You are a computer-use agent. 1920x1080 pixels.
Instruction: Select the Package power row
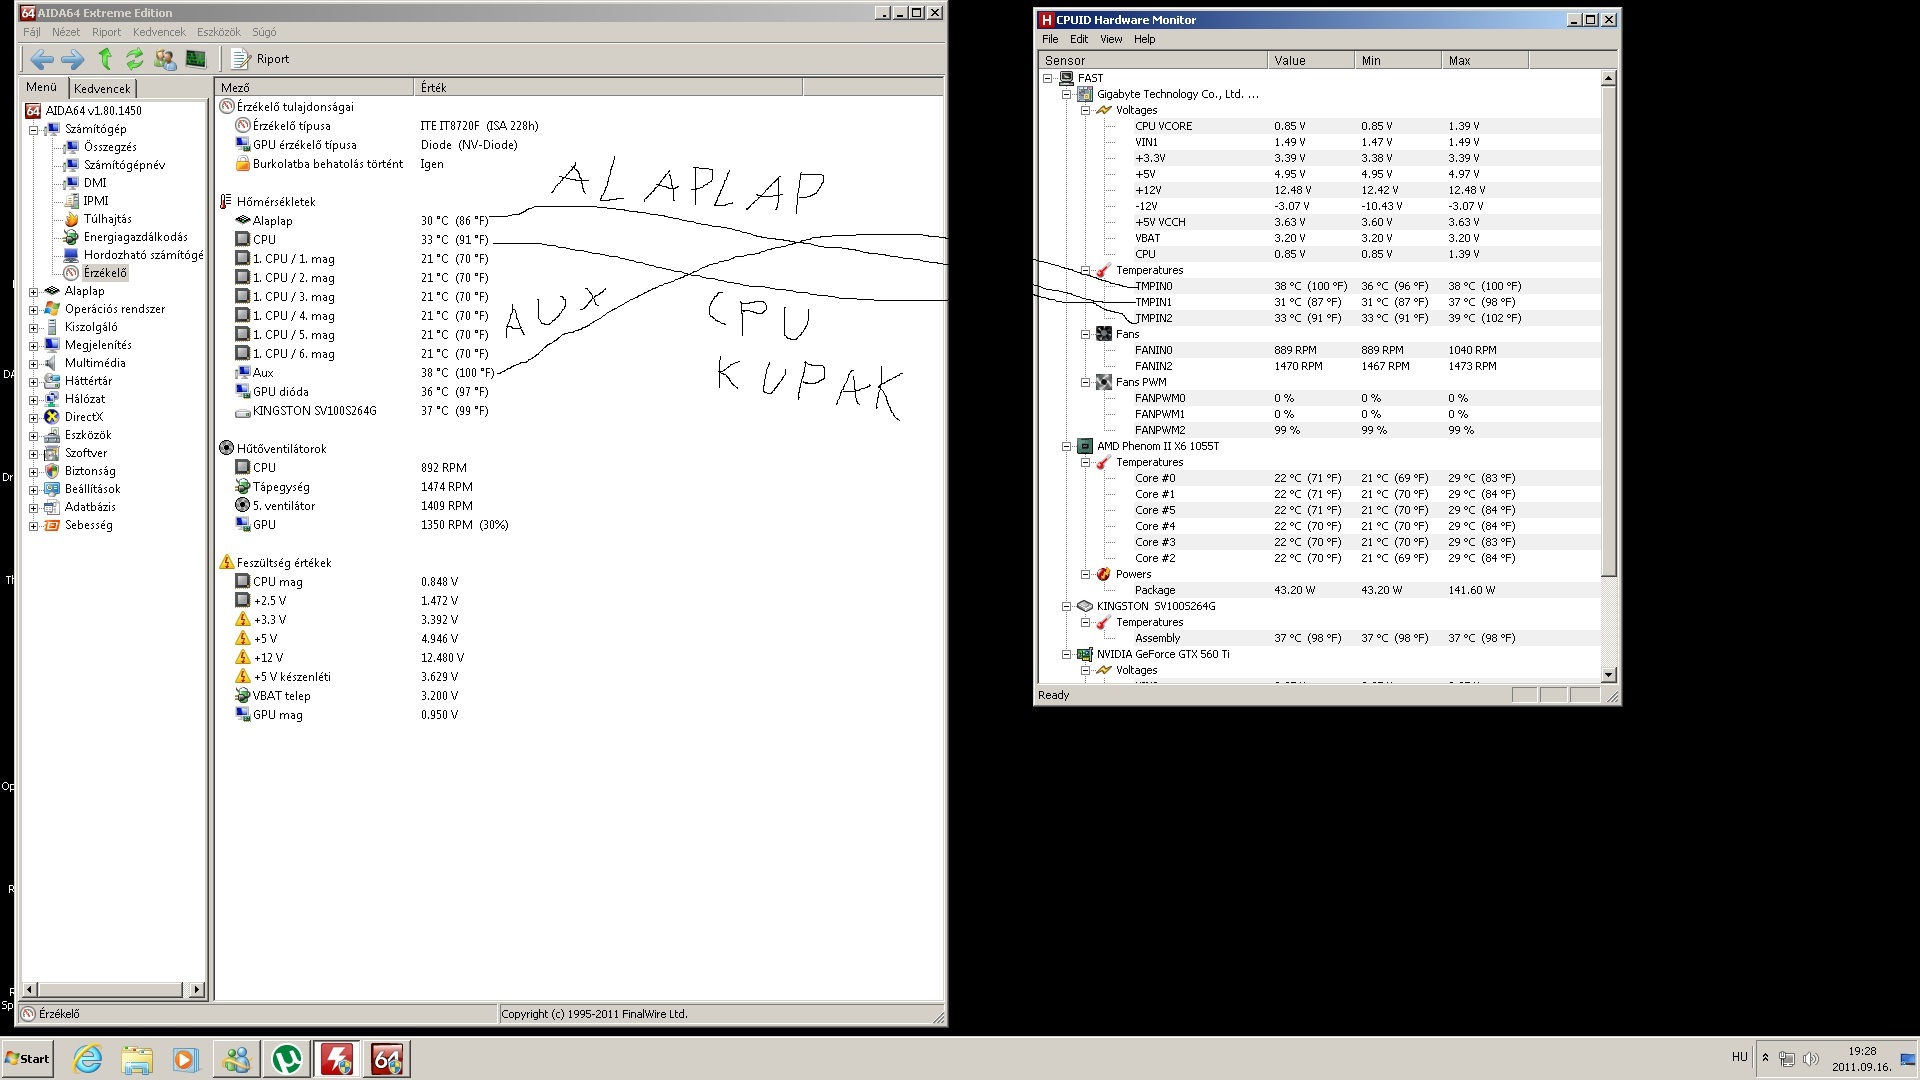pyautogui.click(x=1320, y=590)
